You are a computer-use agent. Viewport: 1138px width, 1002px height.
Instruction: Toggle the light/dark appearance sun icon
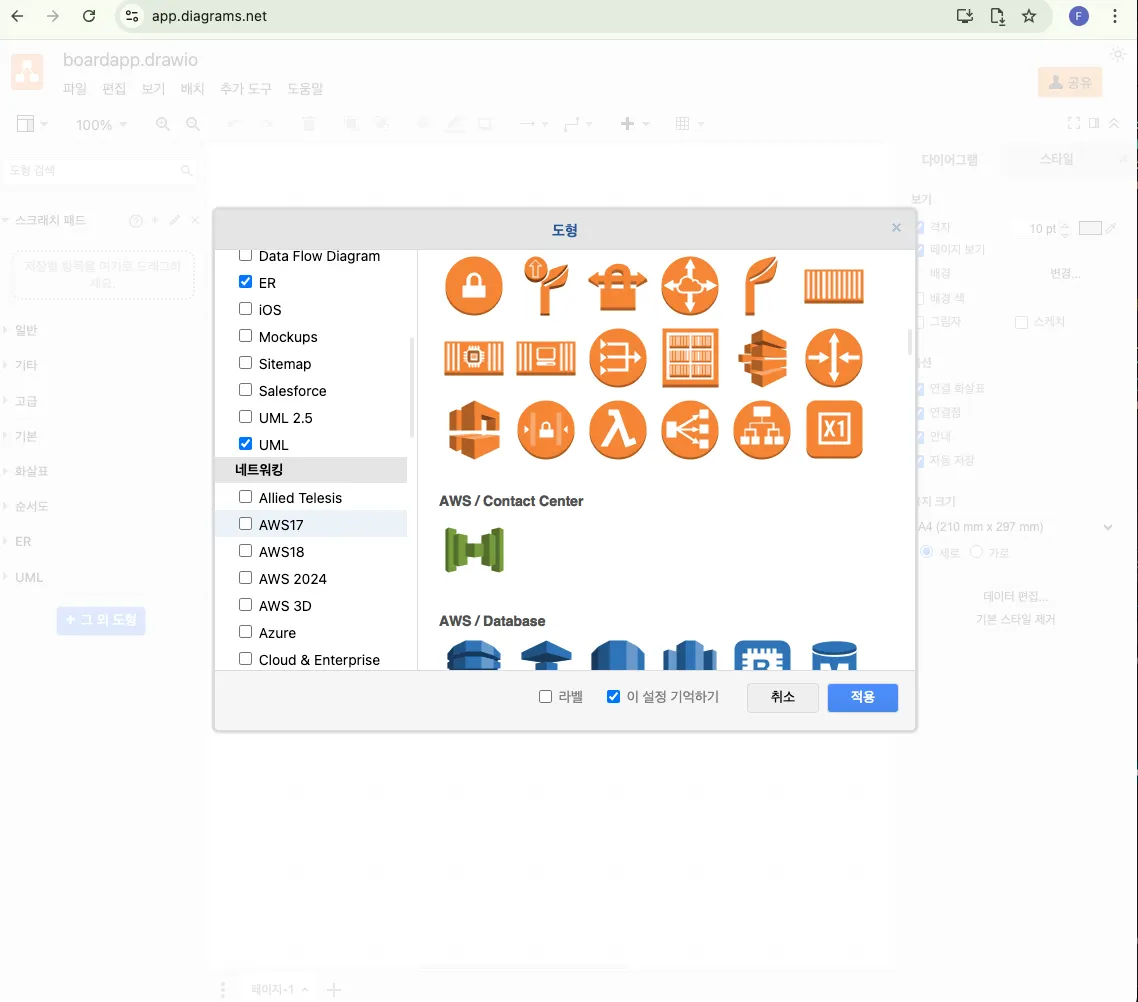coord(1118,55)
